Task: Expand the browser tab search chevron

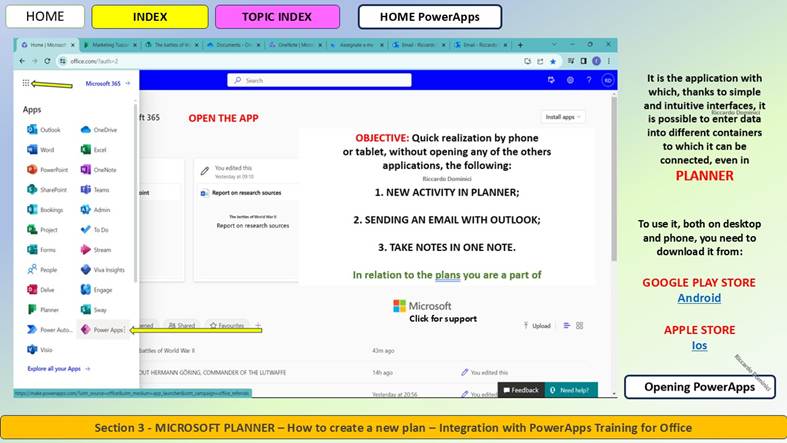Action: [x=554, y=45]
